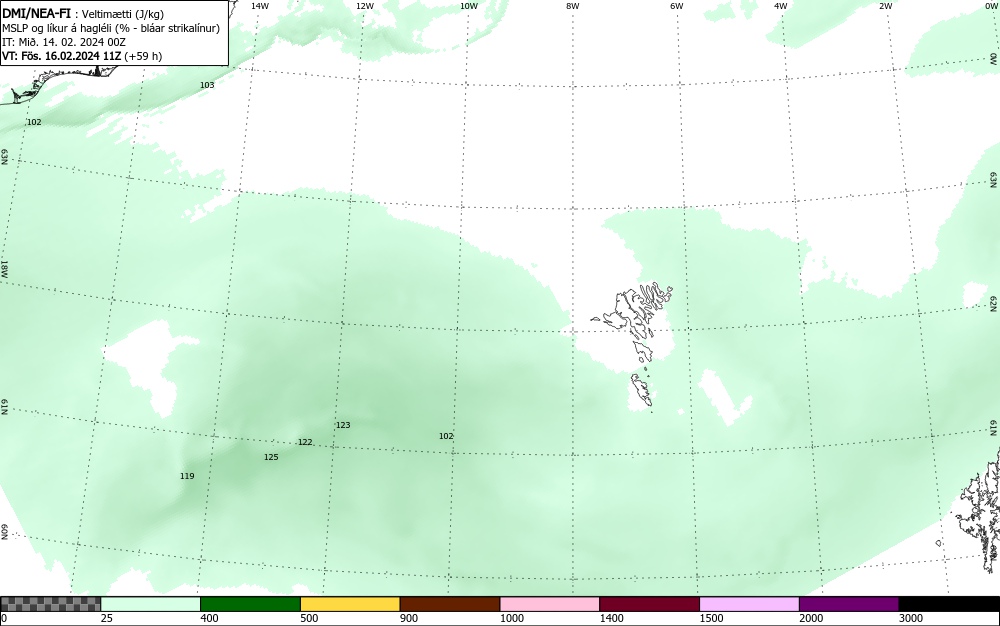
Task: Select the legend value "1400"
Action: pos(612,618)
